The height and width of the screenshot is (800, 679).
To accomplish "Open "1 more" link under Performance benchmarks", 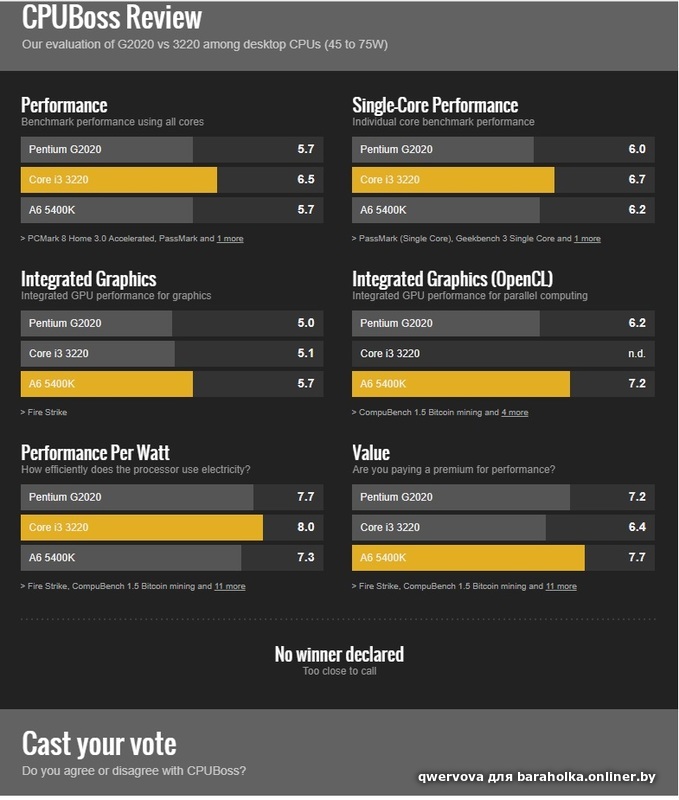I will click(230, 238).
